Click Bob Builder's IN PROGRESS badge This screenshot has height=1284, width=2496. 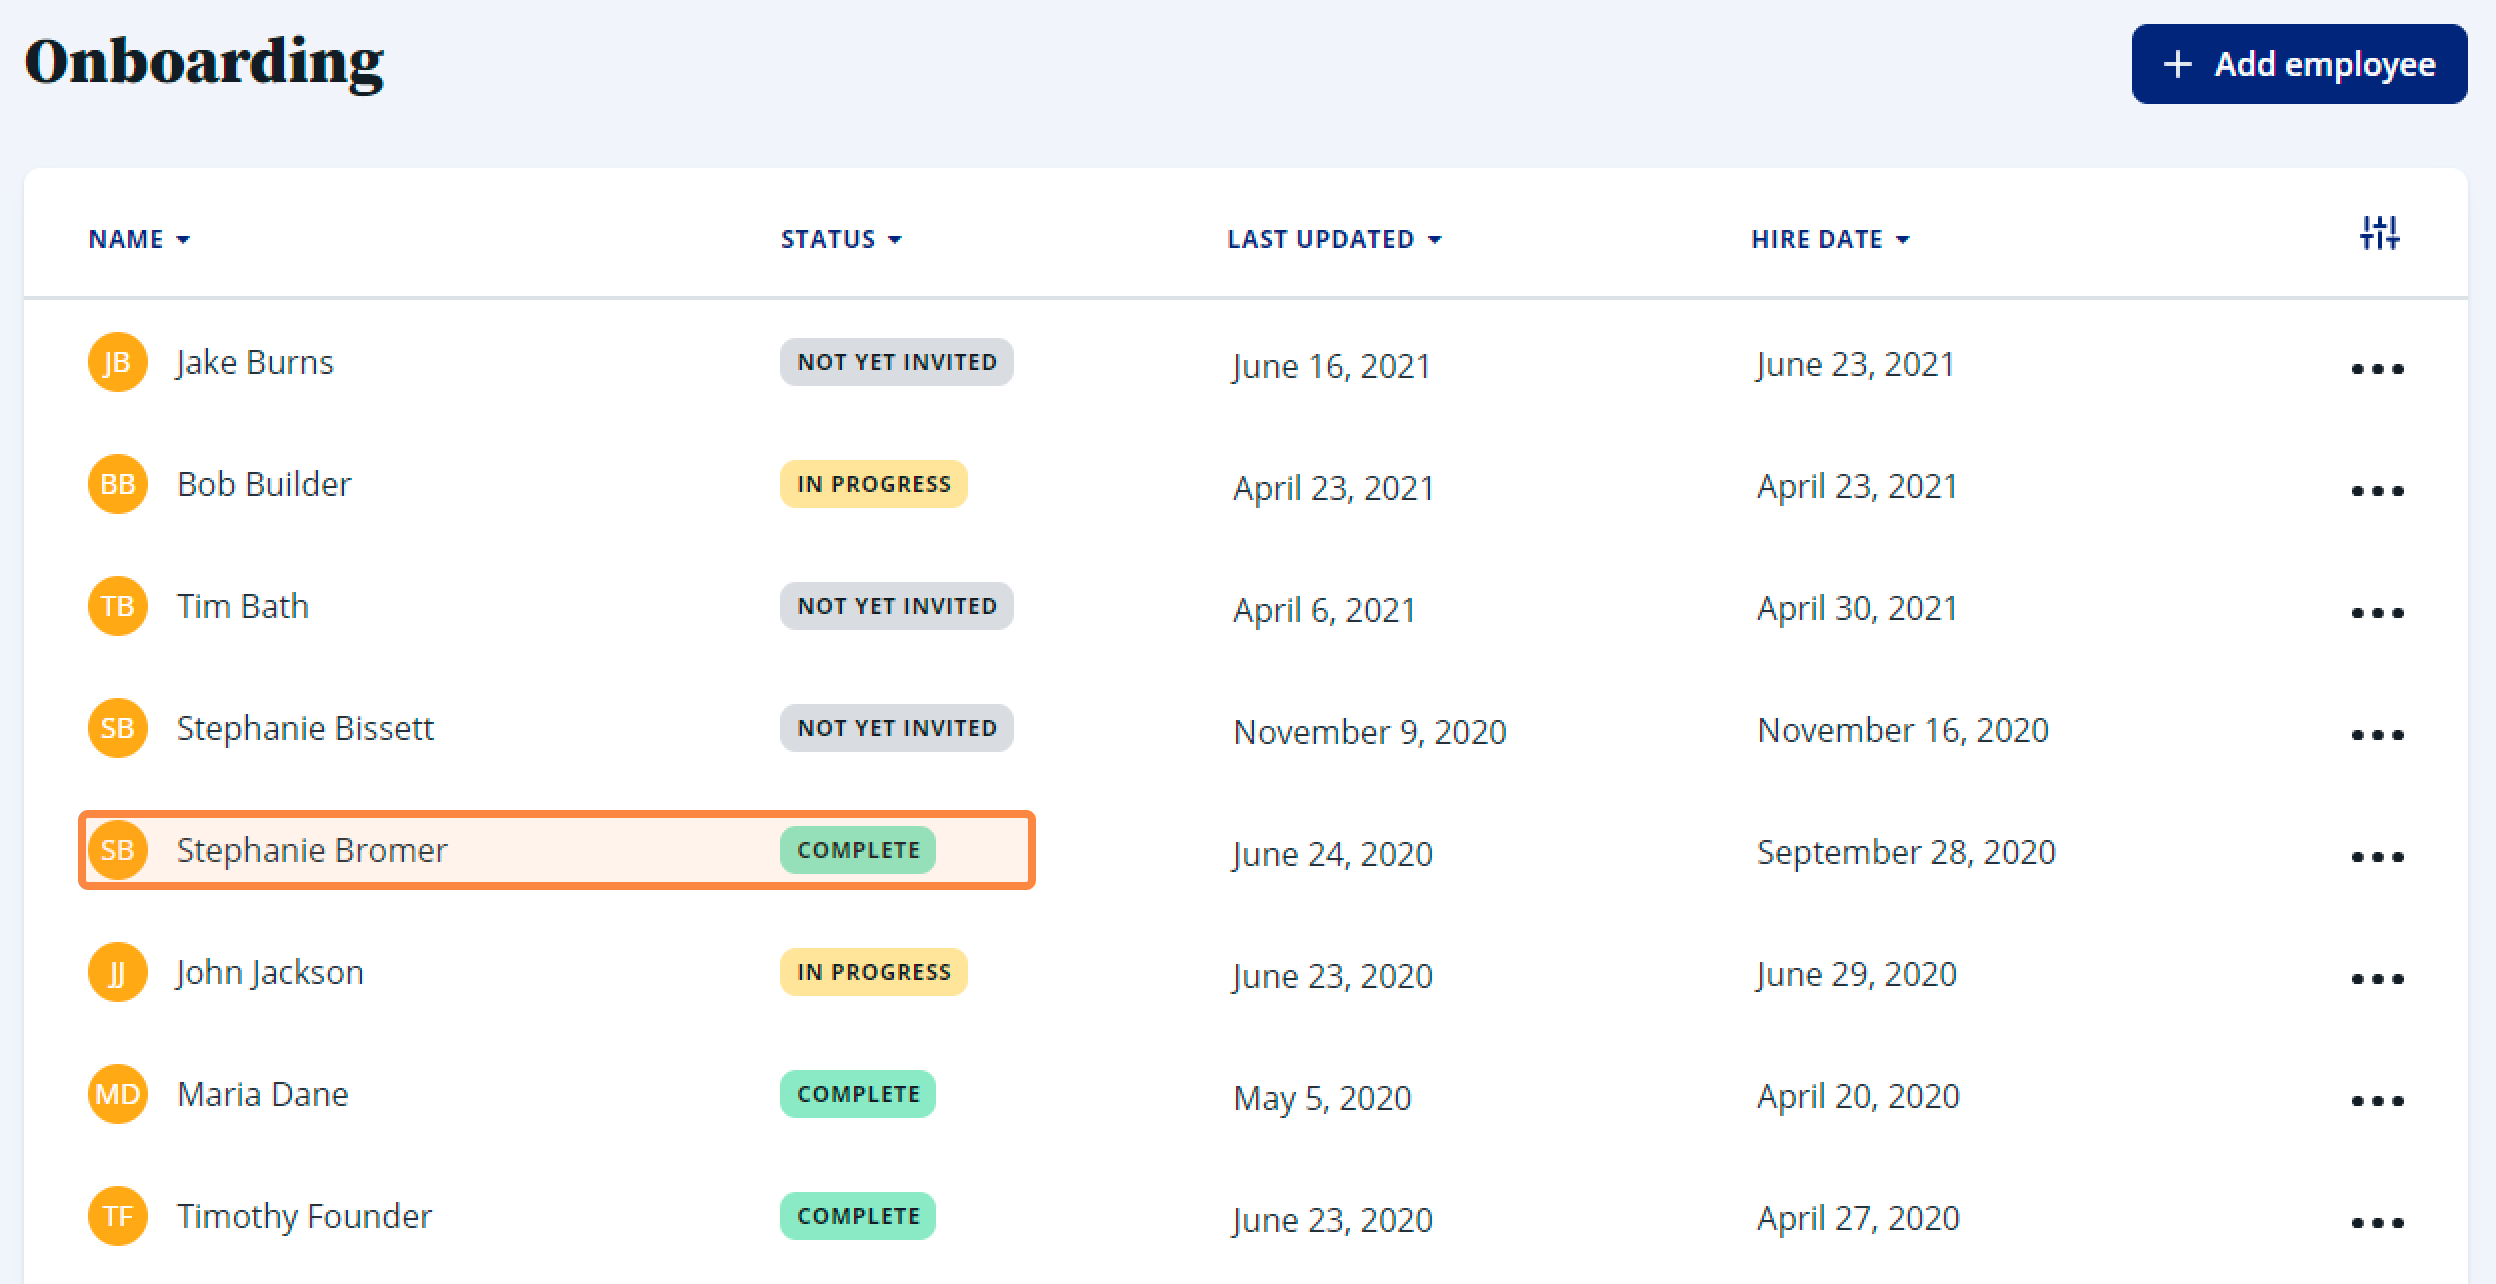point(874,484)
